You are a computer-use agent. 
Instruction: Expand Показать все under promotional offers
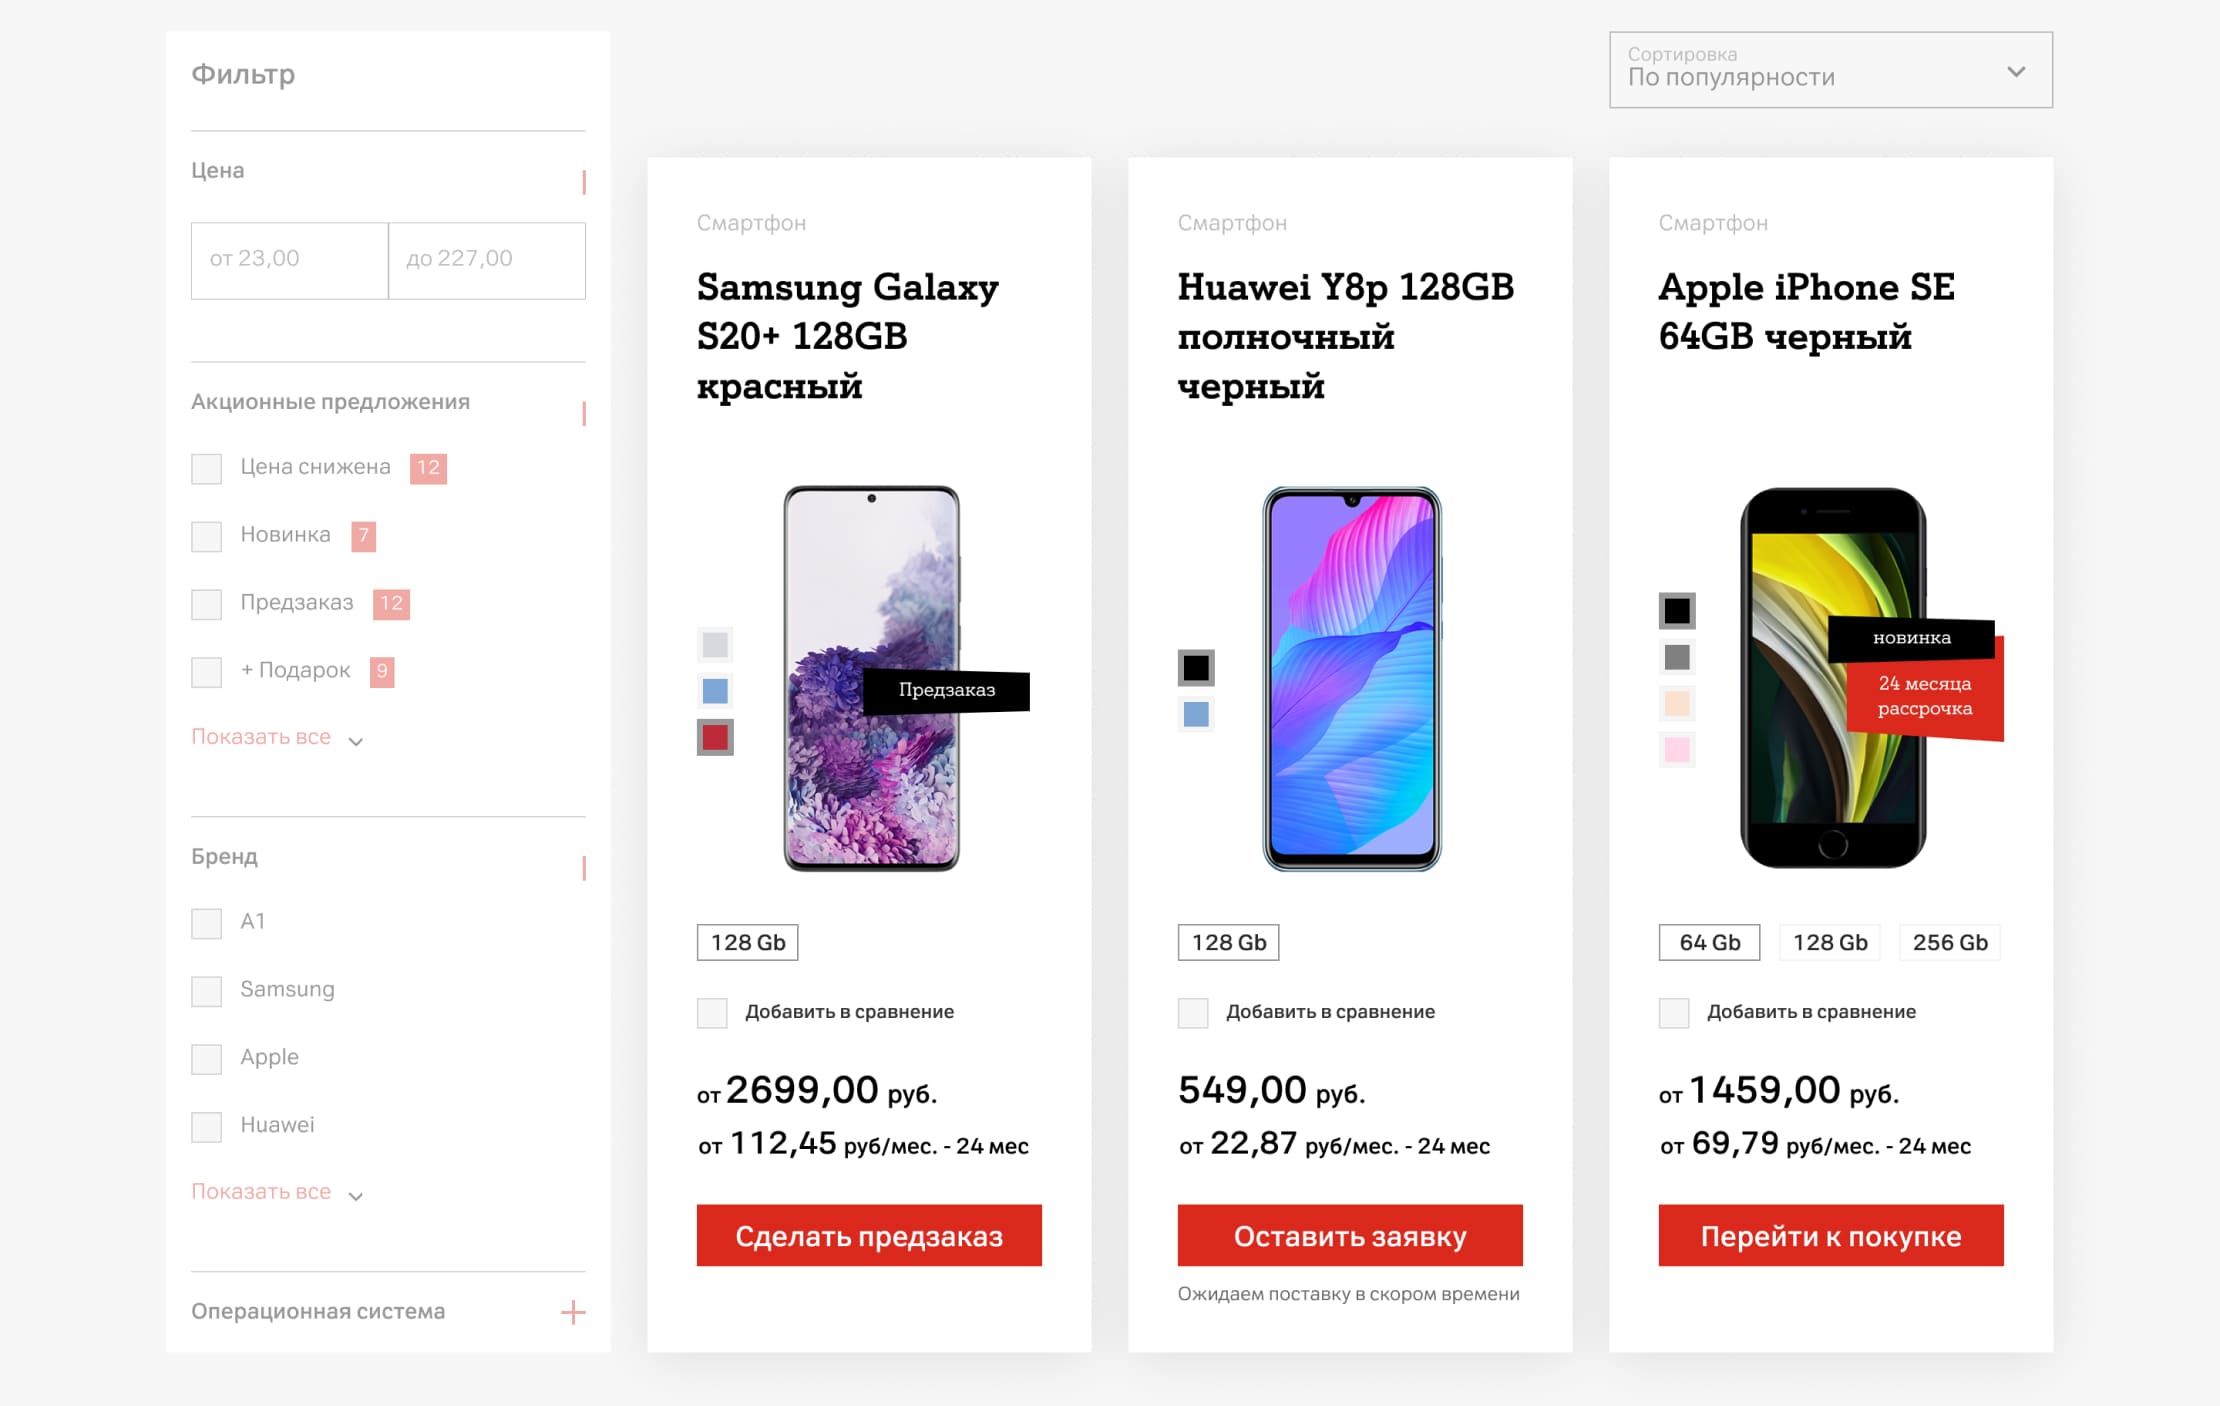click(x=275, y=738)
